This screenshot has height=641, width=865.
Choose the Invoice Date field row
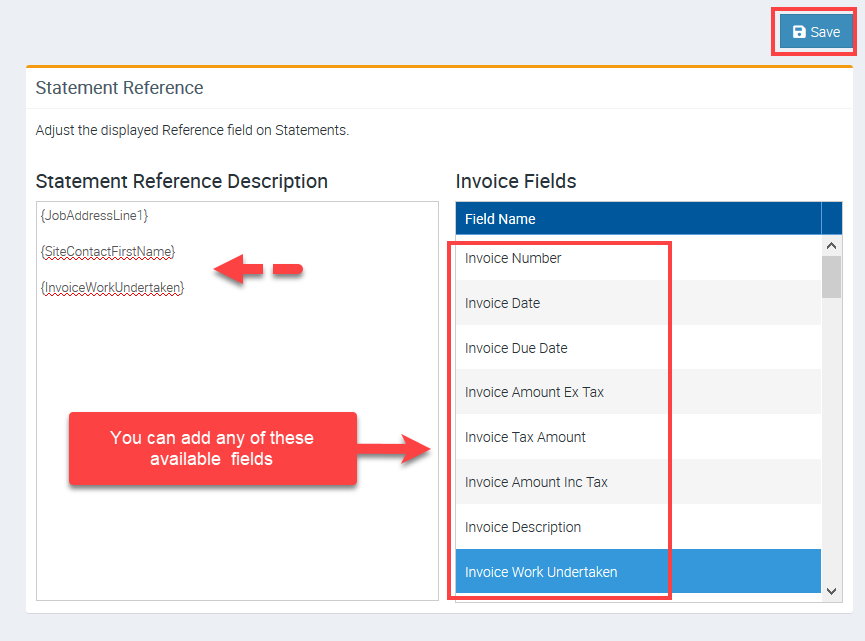(x=502, y=303)
